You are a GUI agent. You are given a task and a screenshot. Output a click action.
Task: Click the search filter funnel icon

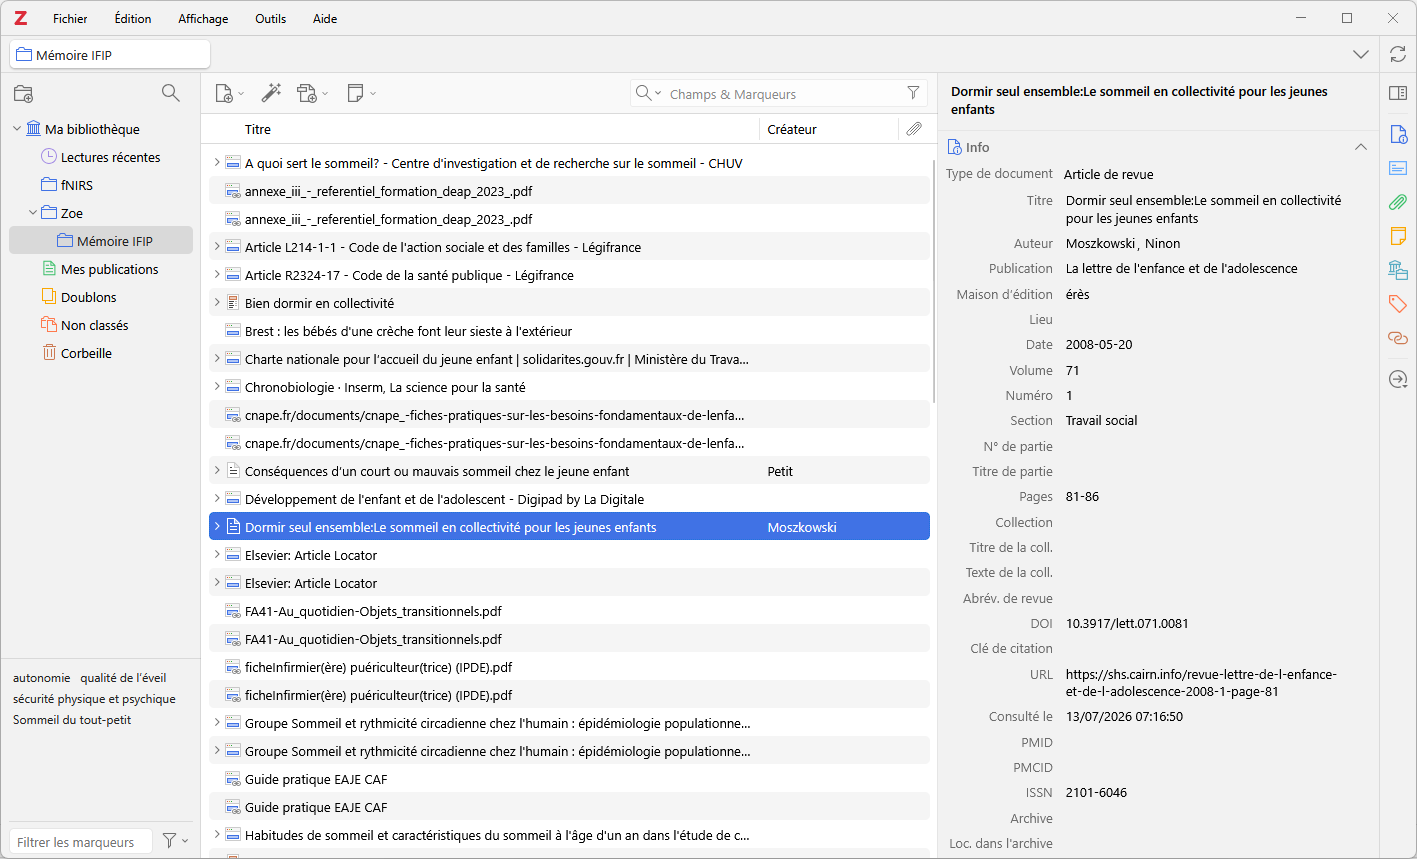[x=913, y=93]
